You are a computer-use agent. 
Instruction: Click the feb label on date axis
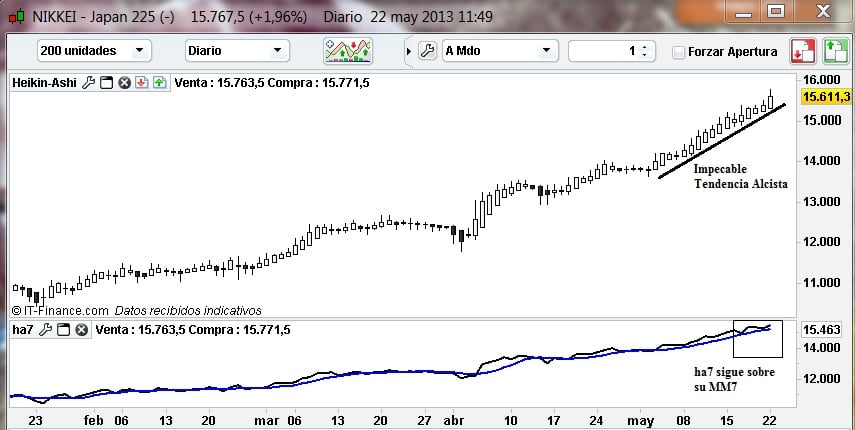tap(93, 421)
